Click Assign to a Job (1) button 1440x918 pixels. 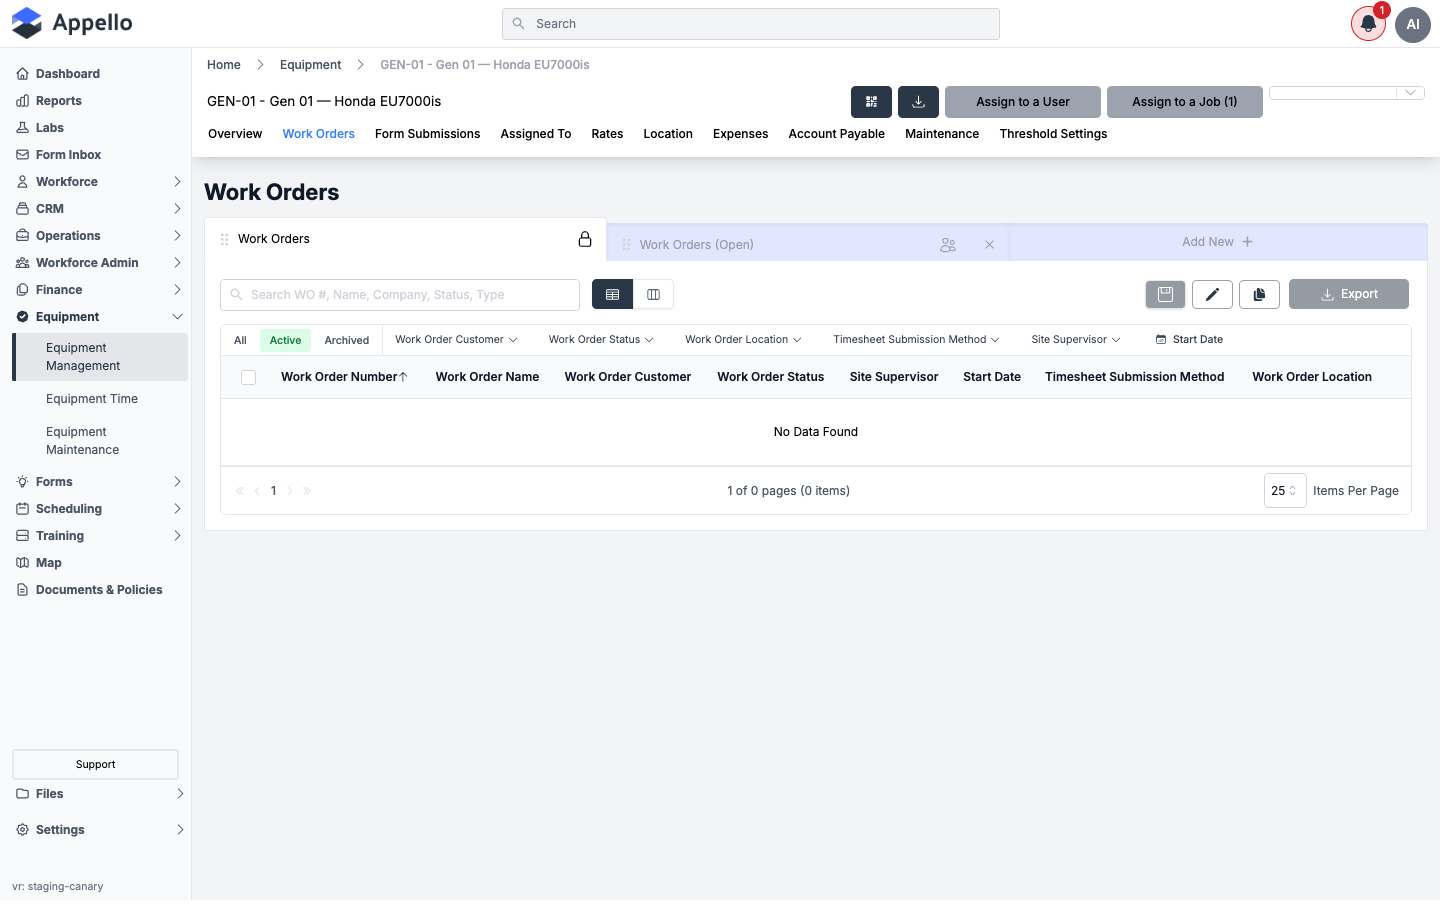(1185, 102)
